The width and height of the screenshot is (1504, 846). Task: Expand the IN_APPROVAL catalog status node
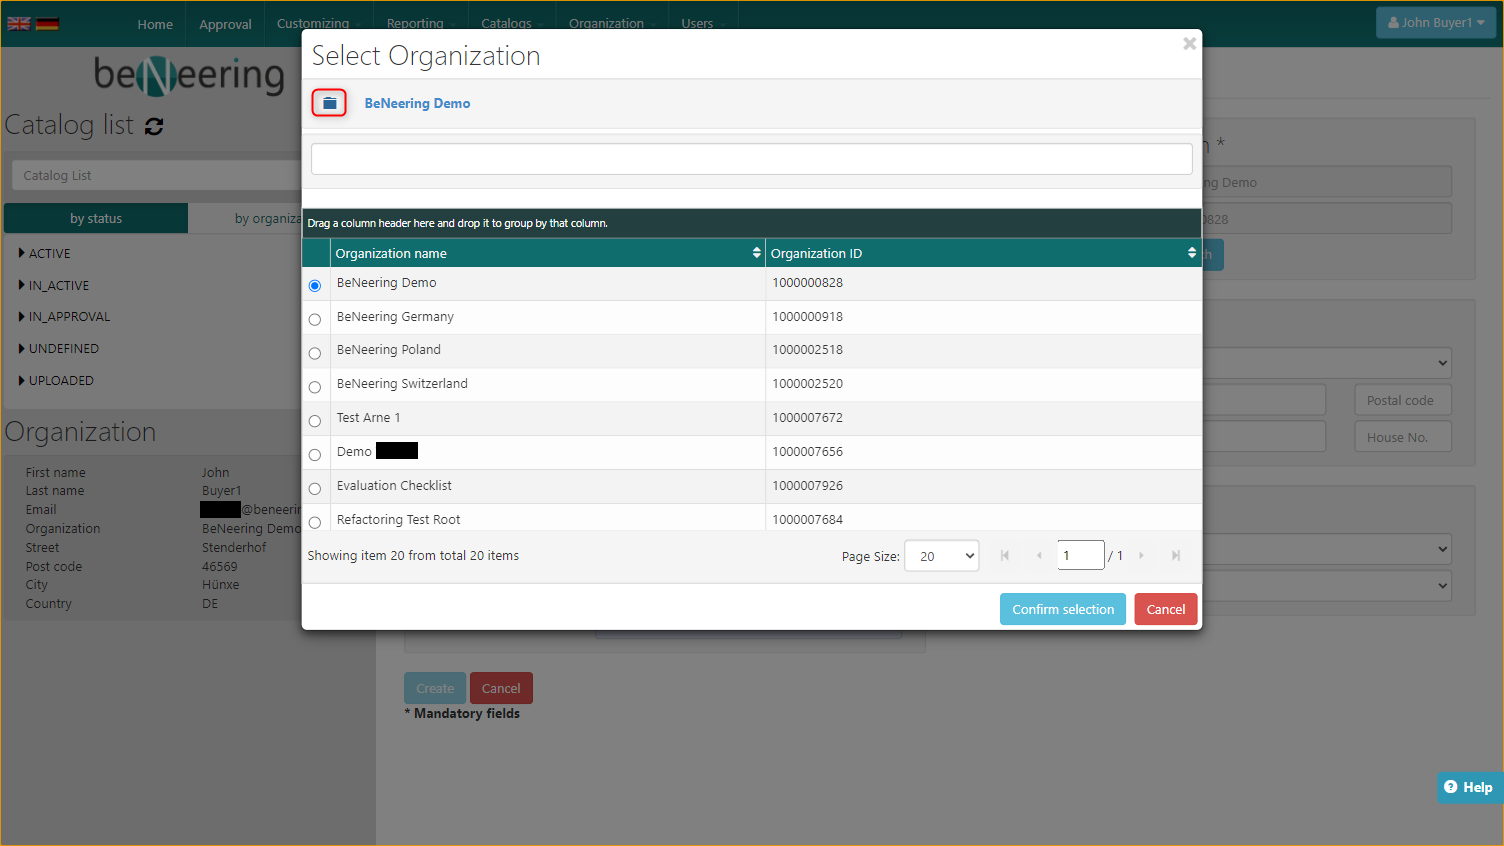pyautogui.click(x=22, y=317)
